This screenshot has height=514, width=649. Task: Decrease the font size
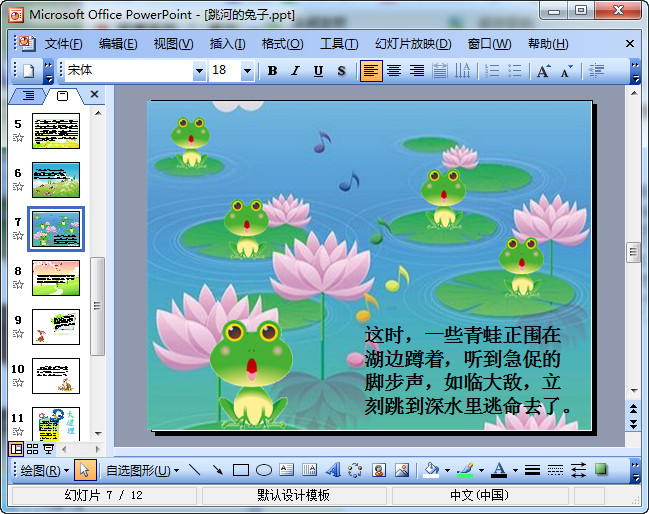click(567, 71)
